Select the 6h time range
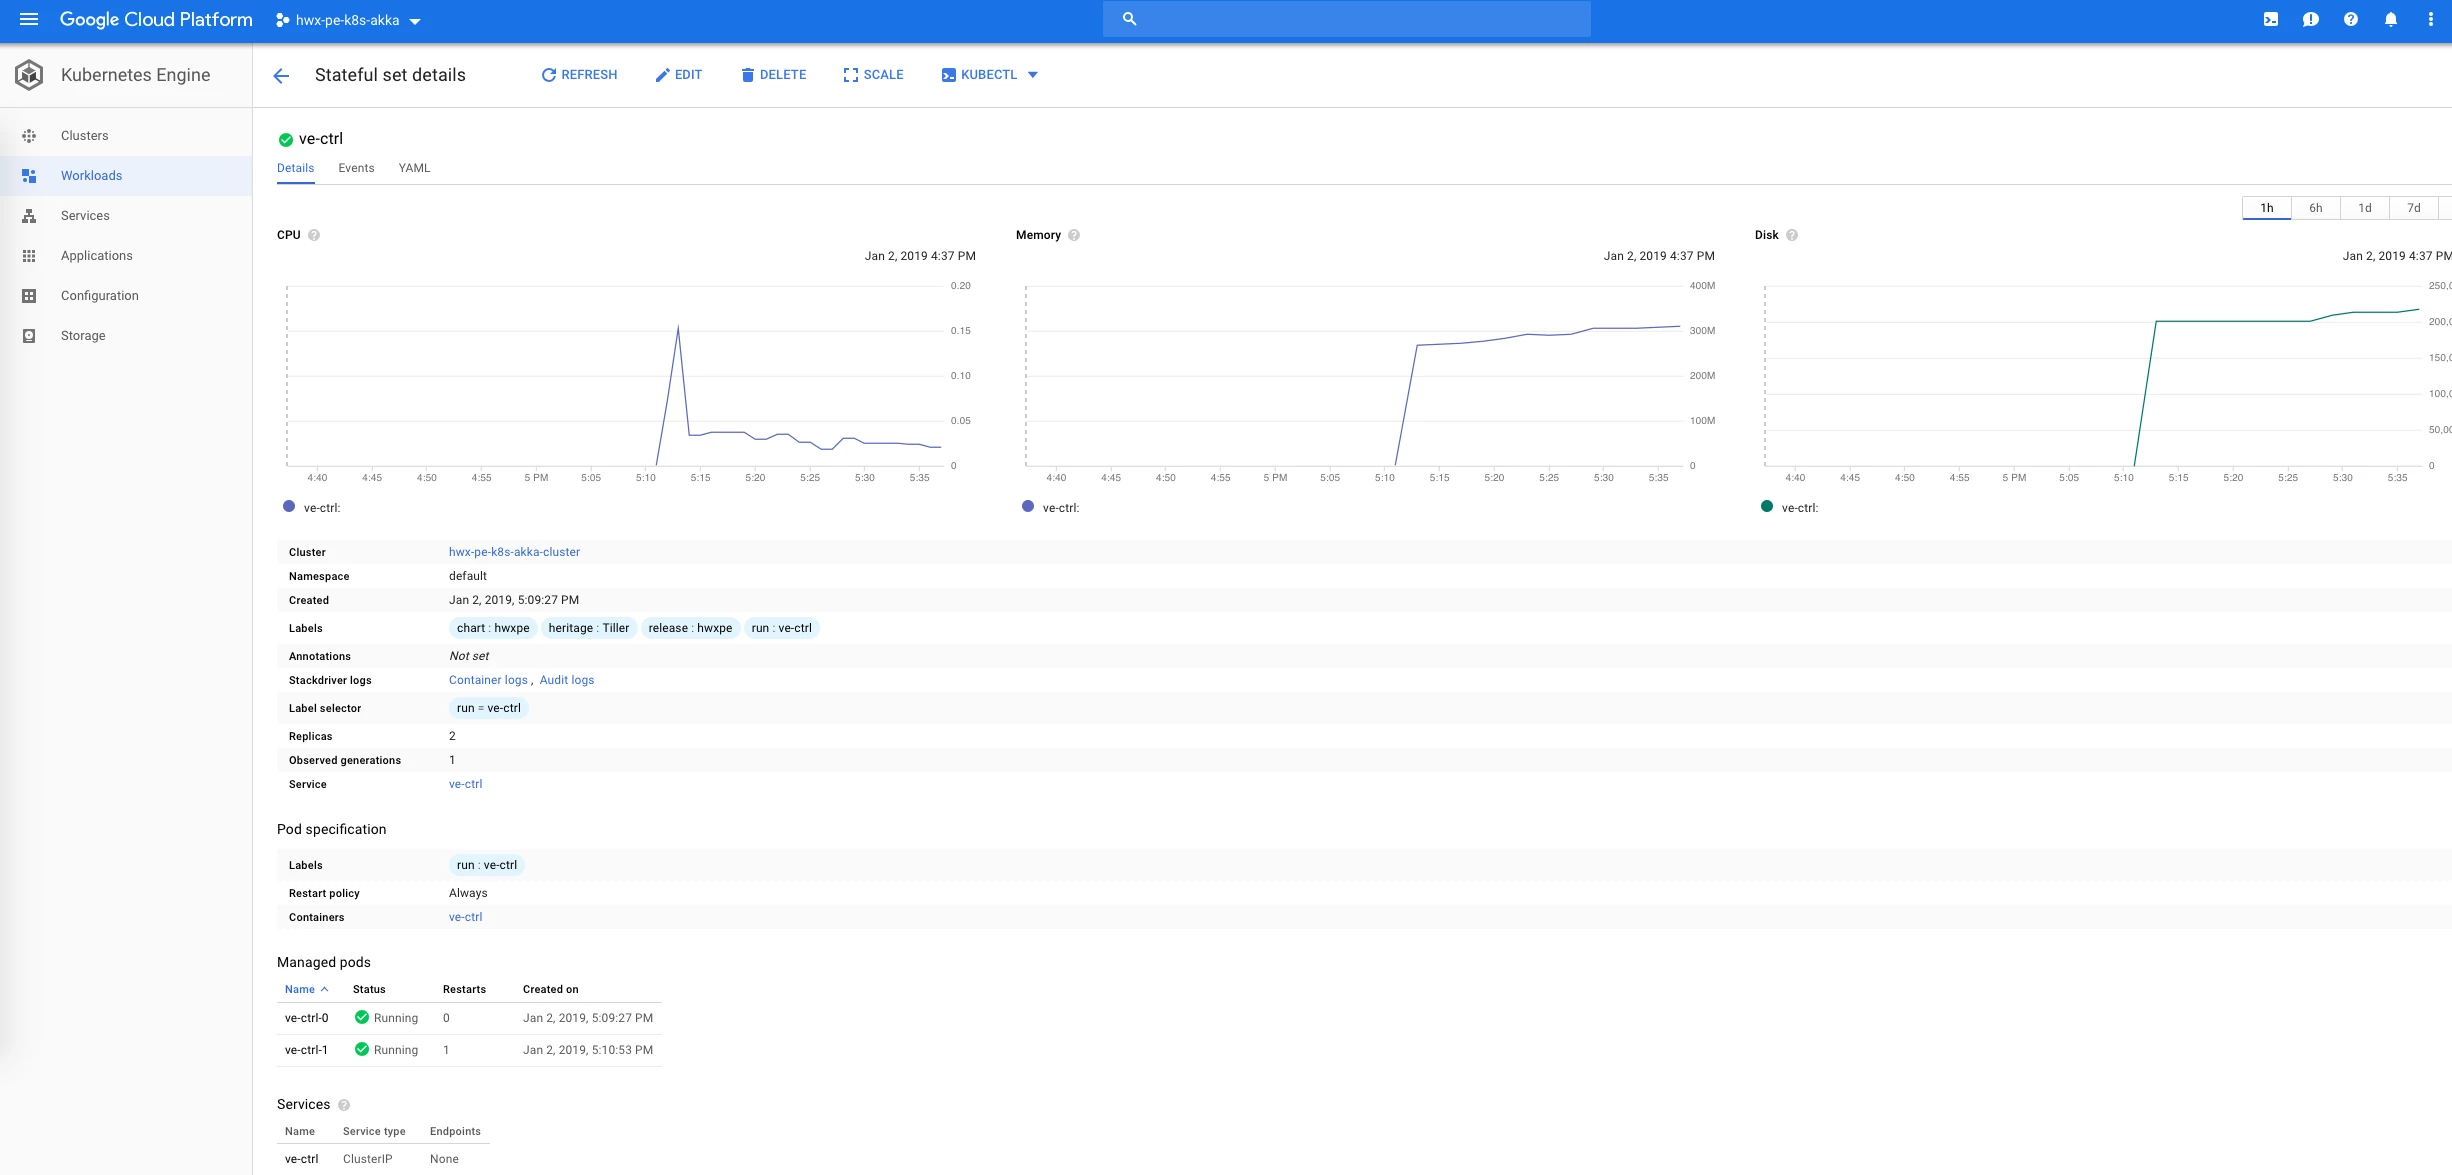This screenshot has width=2452, height=1175. [2315, 208]
